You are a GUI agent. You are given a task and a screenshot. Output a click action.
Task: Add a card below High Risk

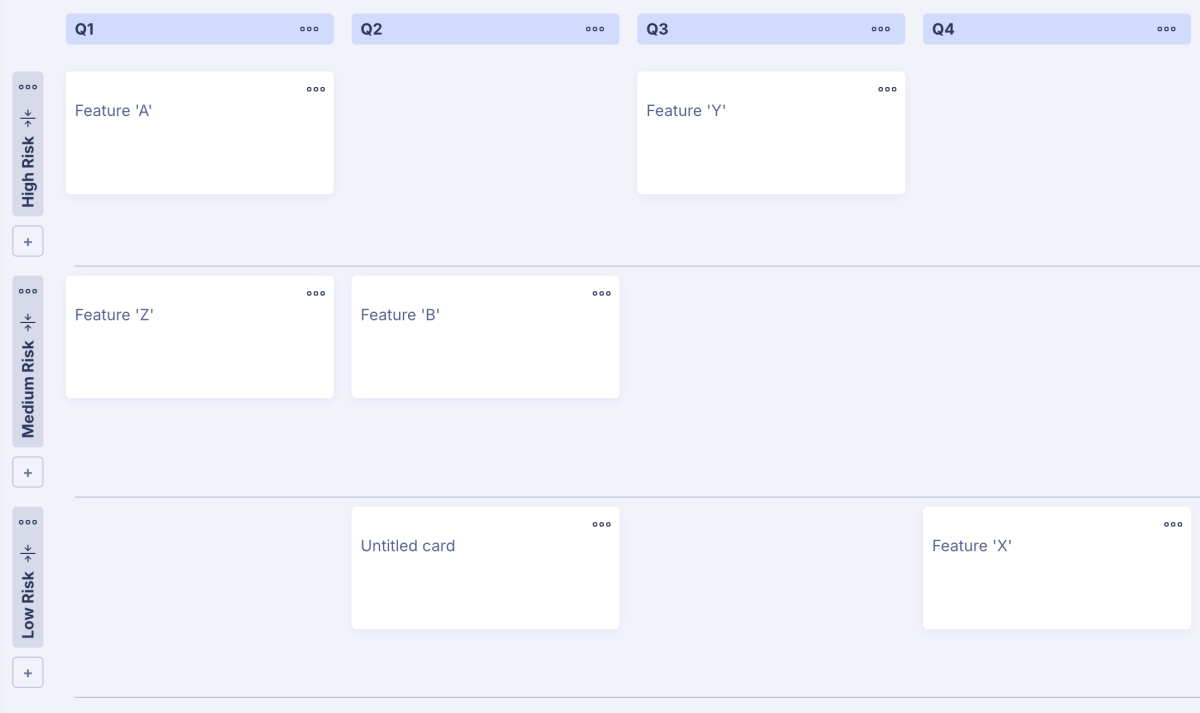coord(28,242)
